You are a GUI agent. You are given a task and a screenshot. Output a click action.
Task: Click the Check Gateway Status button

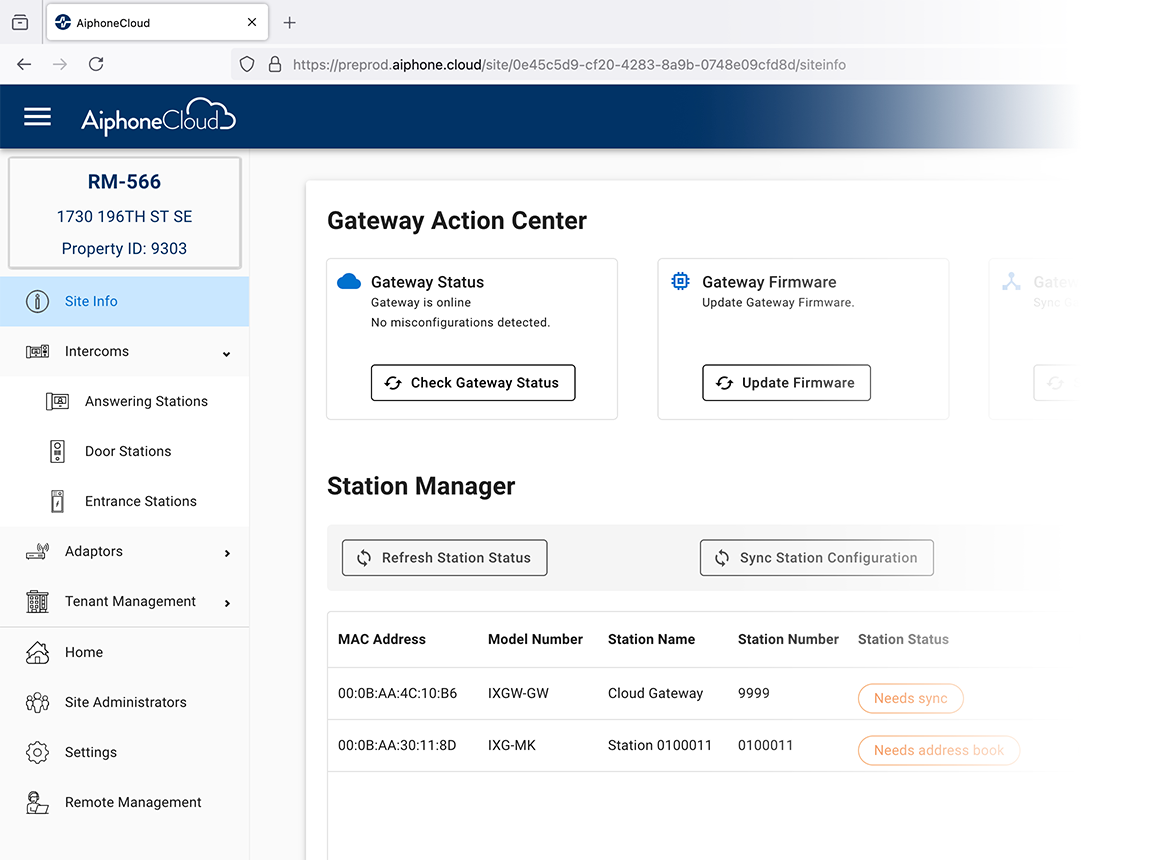[473, 383]
